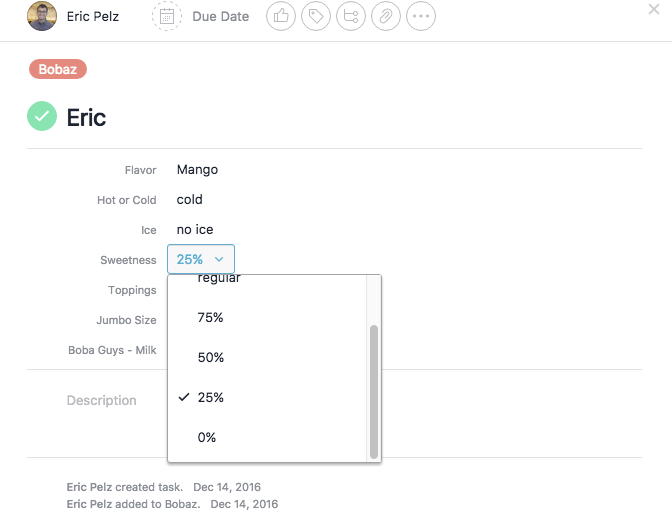Toggle the green task complete checkmark

click(x=42, y=116)
